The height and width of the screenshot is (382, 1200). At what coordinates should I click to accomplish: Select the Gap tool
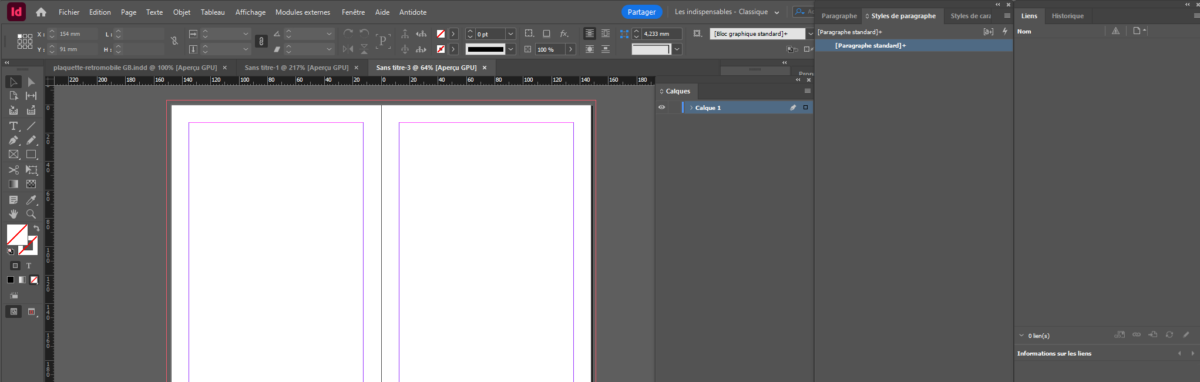click(31, 96)
